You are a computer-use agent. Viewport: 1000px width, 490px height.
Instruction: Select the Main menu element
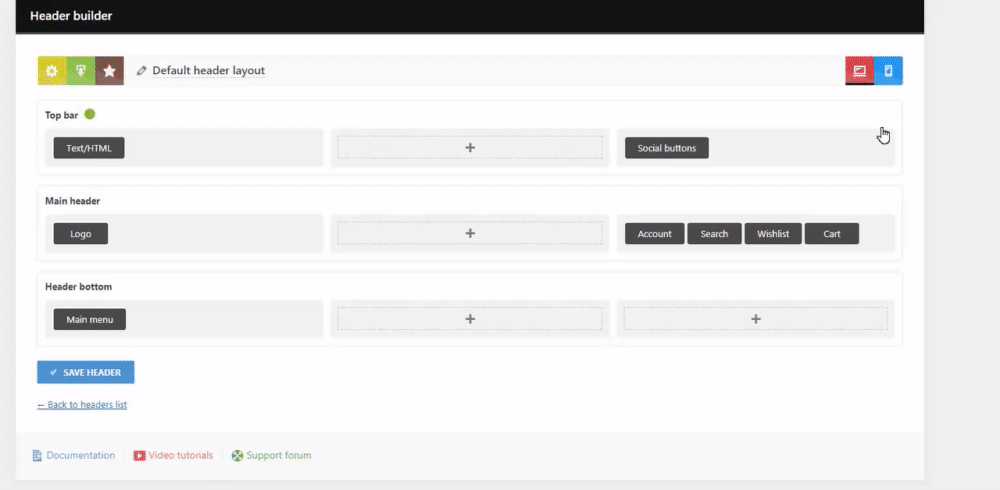pos(89,319)
